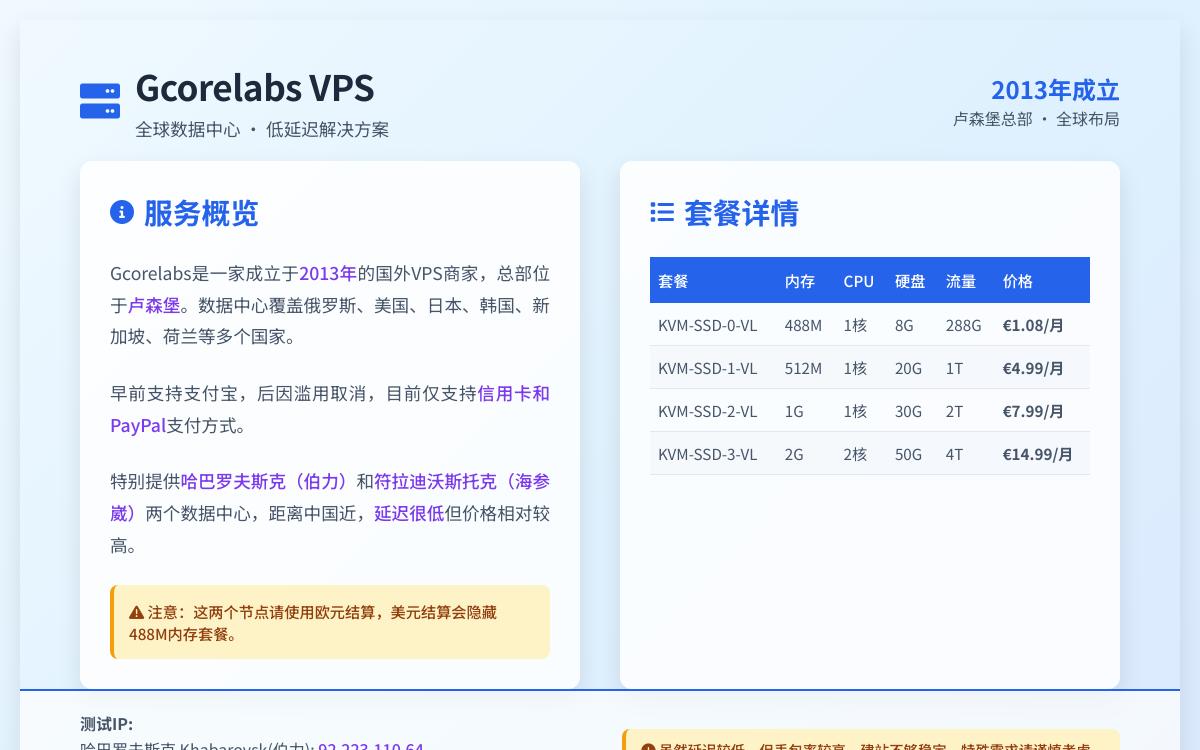
Task: Click the alert icon in the bottom yellow notice
Action: [x=646, y=745]
